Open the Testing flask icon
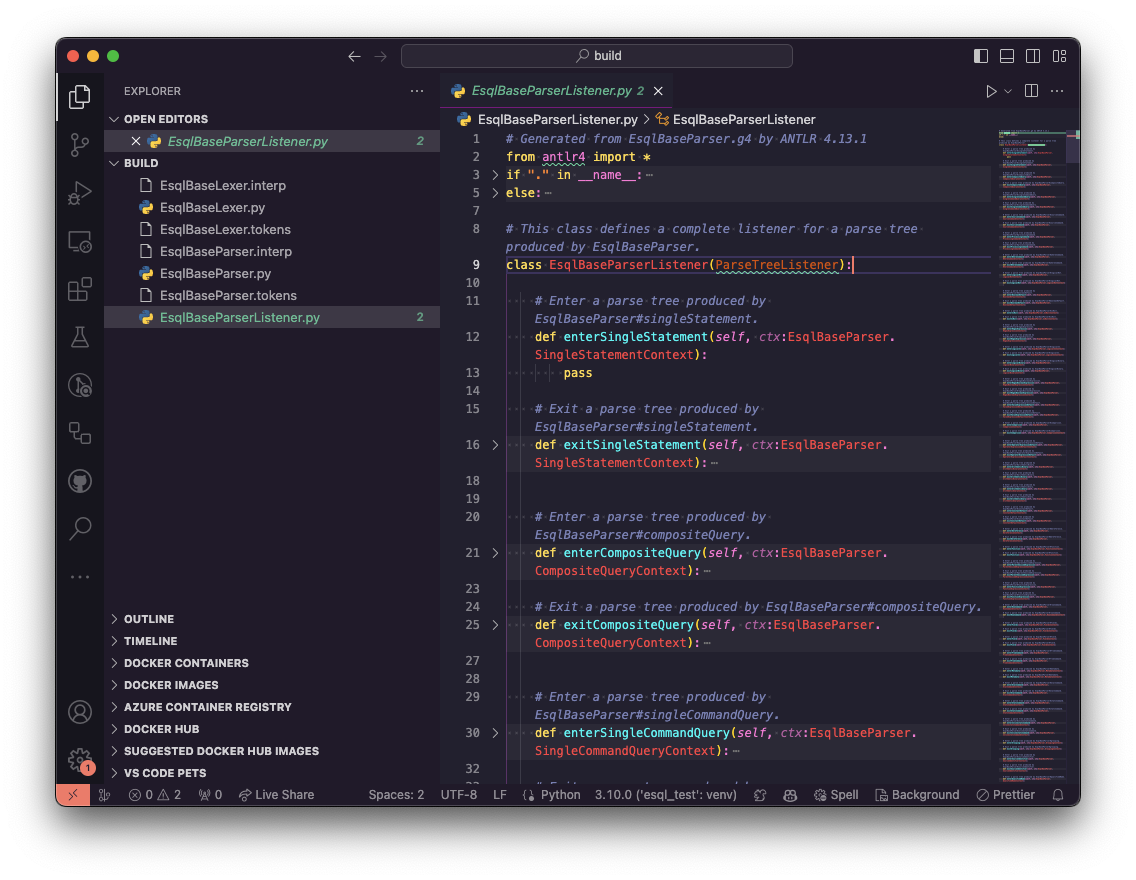This screenshot has height=880, width=1136. (x=80, y=337)
